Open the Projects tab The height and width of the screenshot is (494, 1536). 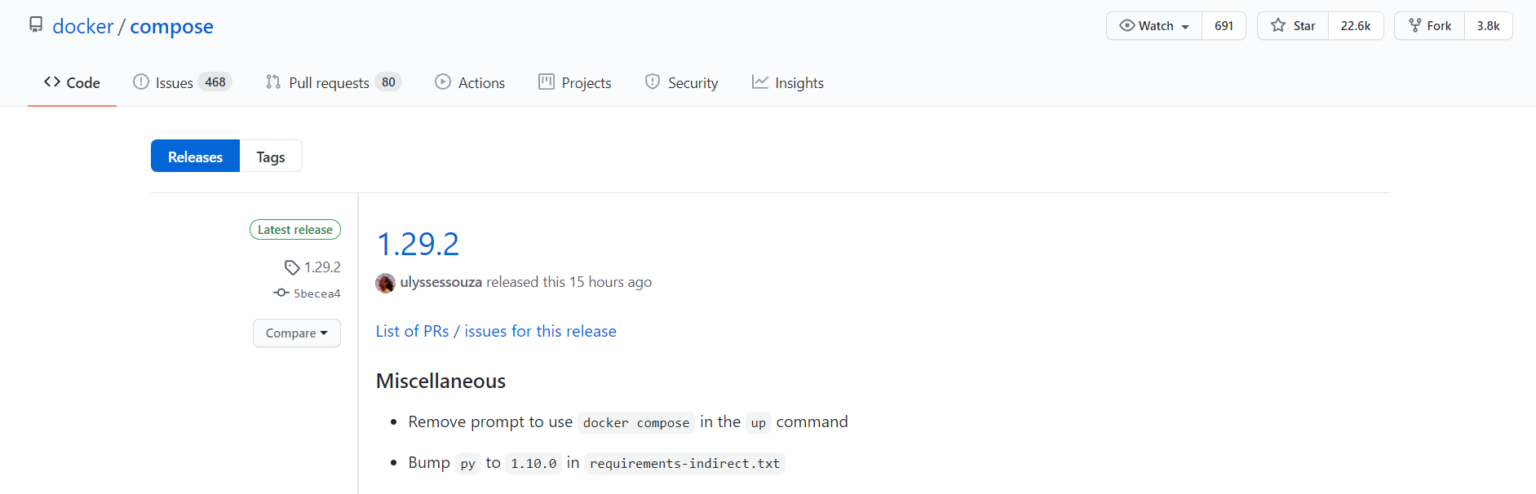point(575,83)
